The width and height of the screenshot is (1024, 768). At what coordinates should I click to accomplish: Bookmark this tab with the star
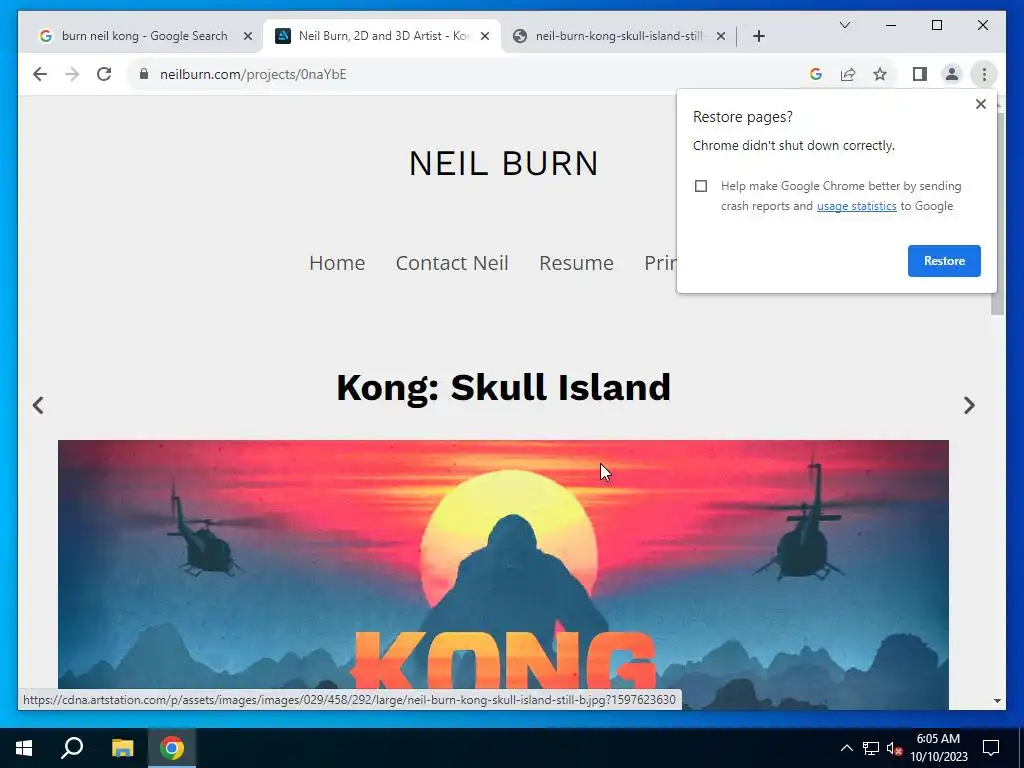[880, 74]
